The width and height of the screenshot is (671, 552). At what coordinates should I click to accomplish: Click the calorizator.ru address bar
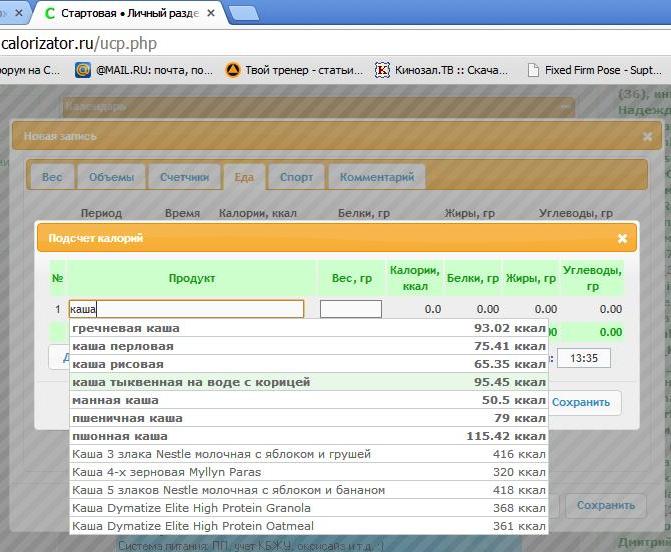click(x=334, y=43)
